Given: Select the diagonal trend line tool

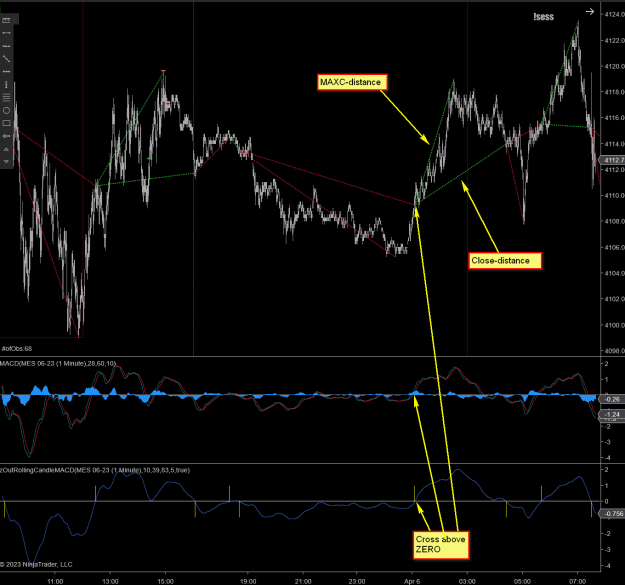Looking at the screenshot, I should 6,59.
